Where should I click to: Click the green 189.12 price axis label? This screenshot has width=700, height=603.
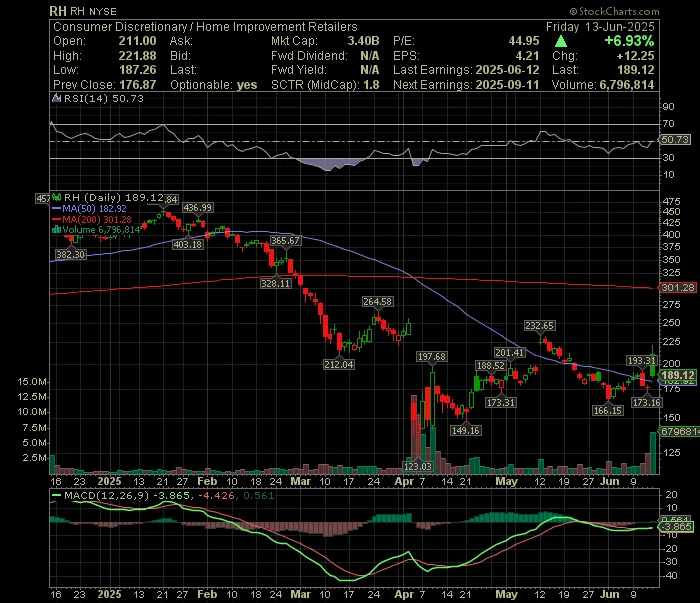pos(678,375)
